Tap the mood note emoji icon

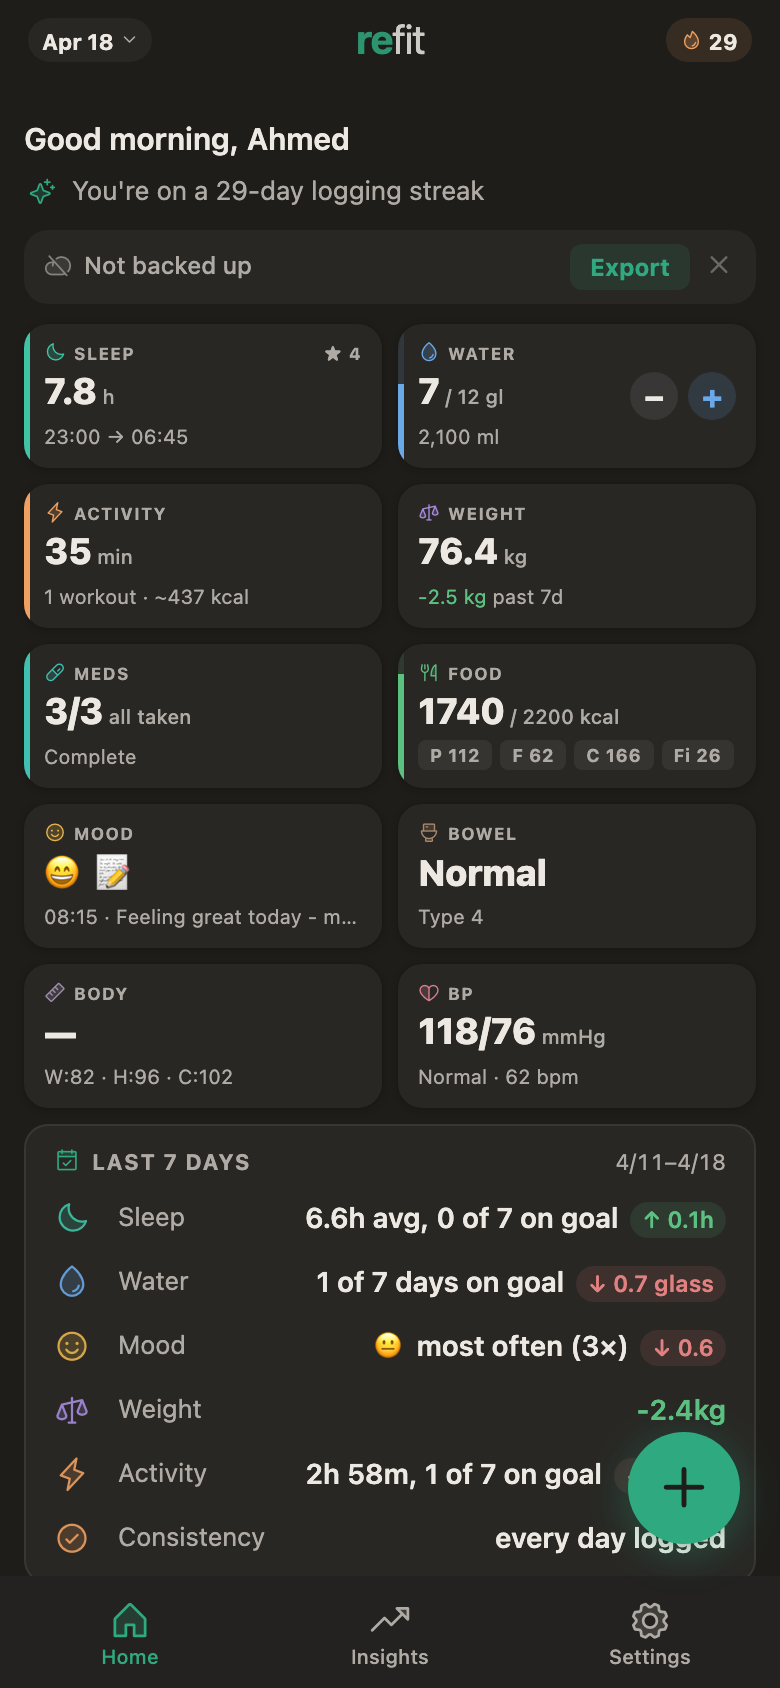coord(112,873)
